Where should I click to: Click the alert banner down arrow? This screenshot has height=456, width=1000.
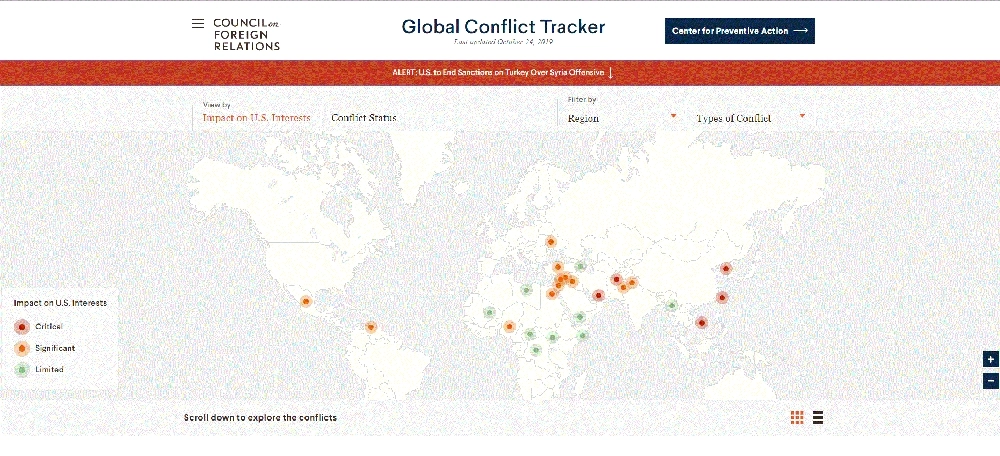point(610,73)
